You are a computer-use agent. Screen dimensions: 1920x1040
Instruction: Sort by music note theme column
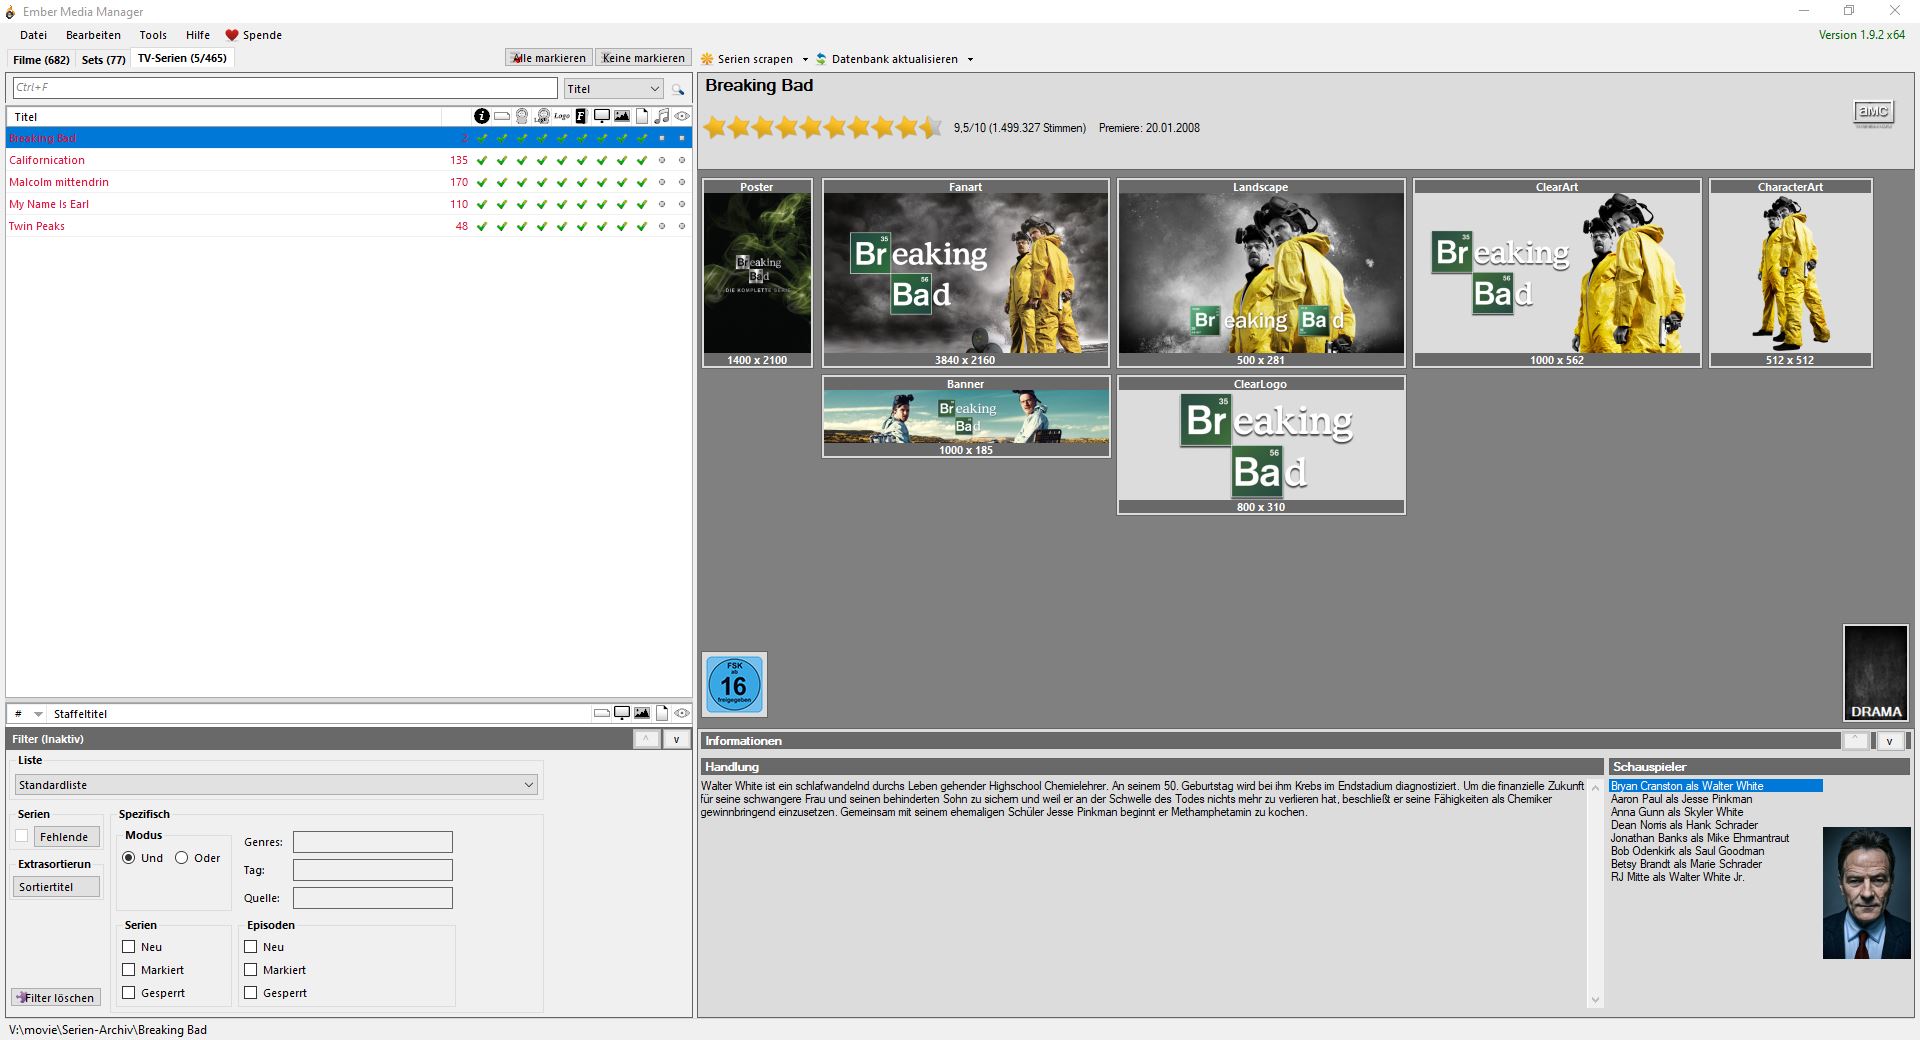click(662, 116)
